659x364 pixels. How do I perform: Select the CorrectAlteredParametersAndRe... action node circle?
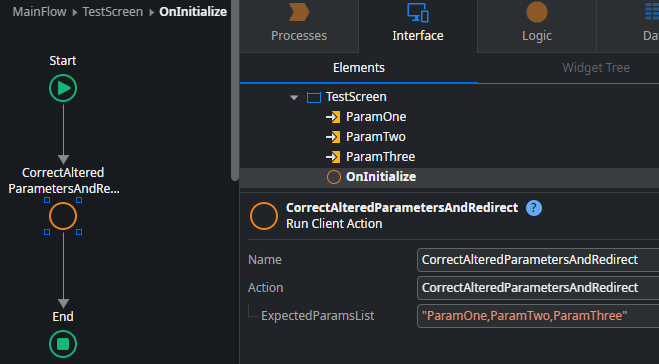tap(63, 216)
